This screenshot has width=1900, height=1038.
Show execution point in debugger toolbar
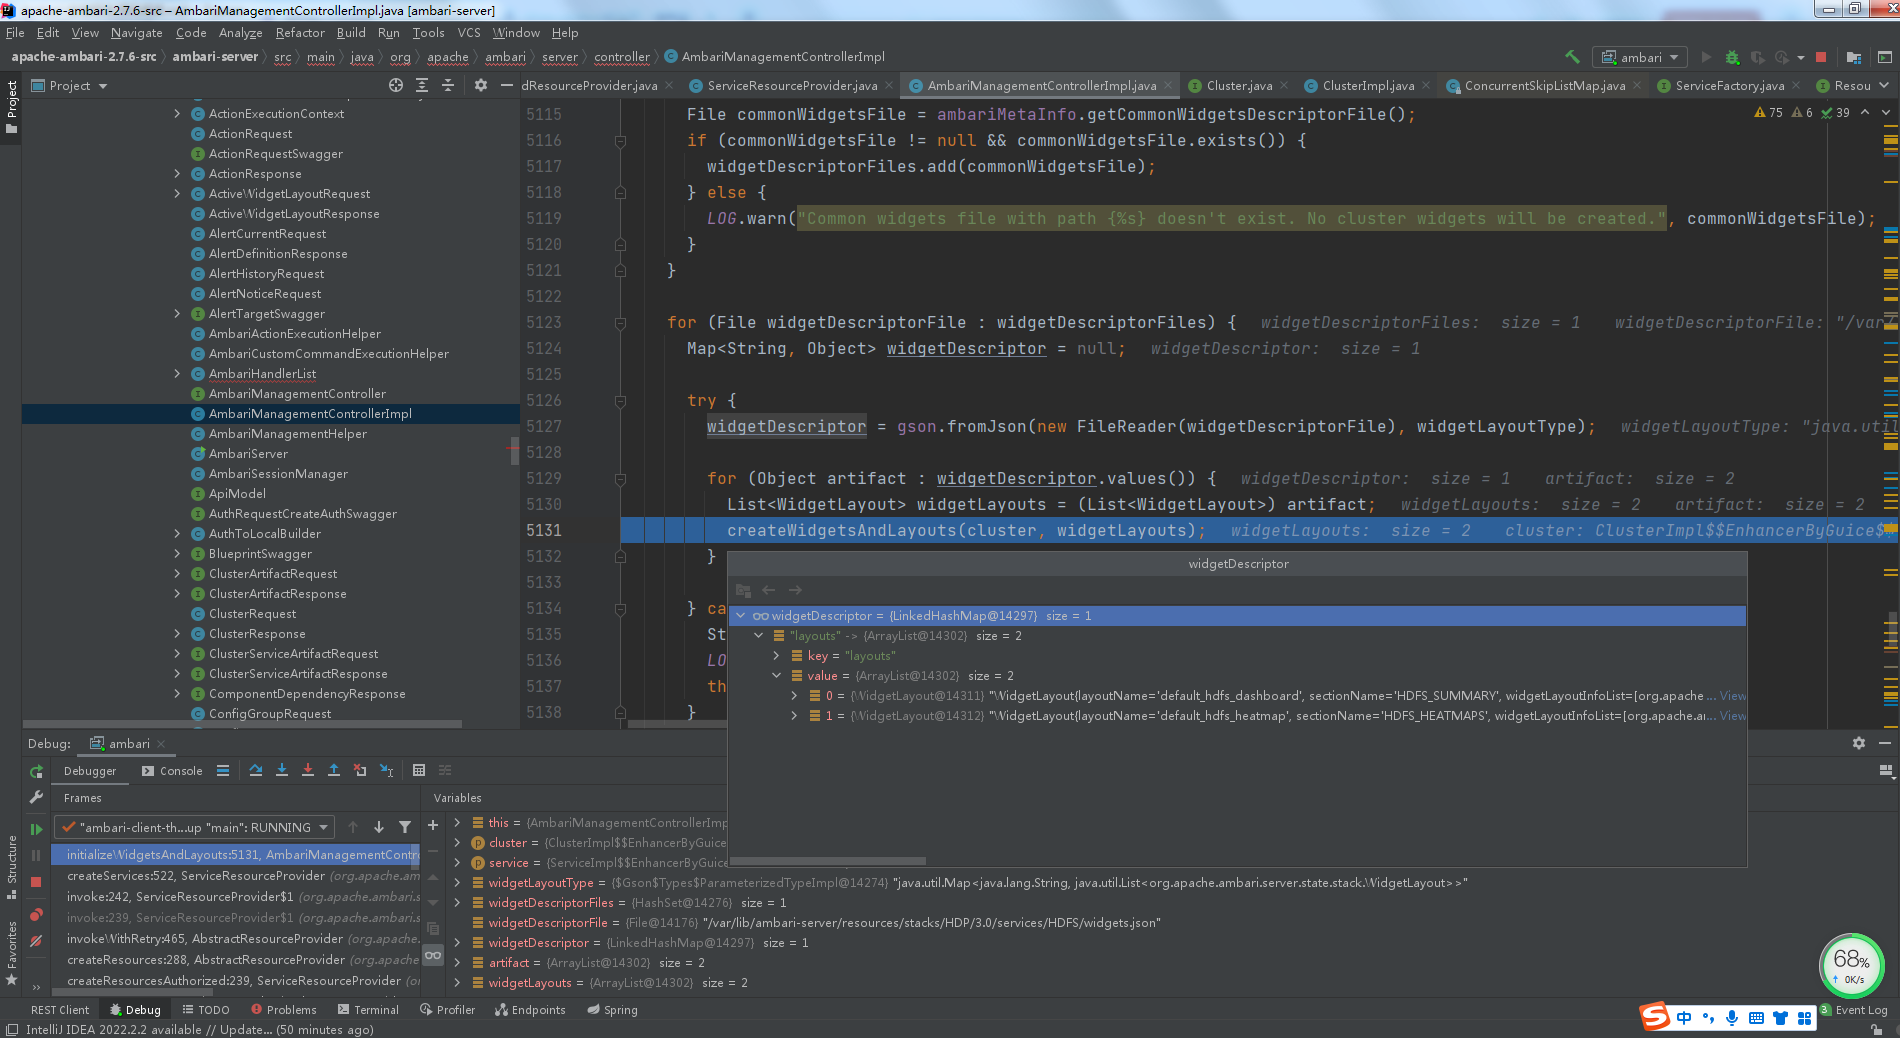pos(223,770)
